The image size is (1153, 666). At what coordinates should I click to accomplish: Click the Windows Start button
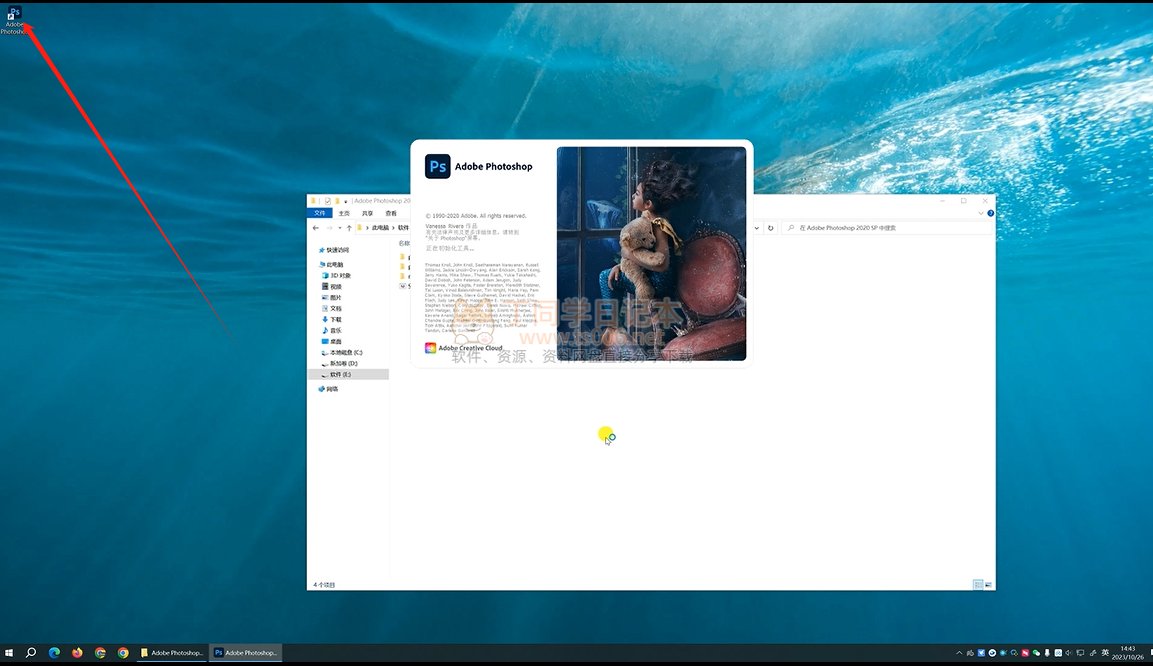[9, 653]
